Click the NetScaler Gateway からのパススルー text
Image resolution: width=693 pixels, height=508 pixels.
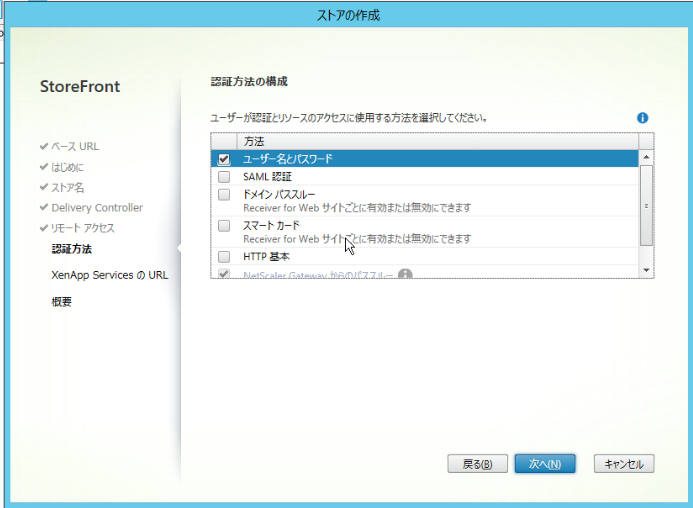pyautogui.click(x=318, y=275)
